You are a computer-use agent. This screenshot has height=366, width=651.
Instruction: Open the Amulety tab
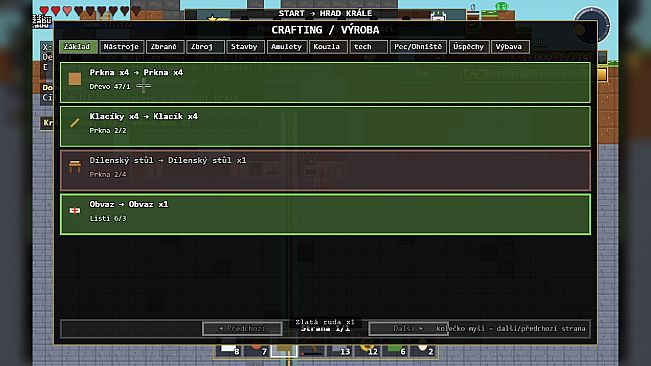[286, 47]
